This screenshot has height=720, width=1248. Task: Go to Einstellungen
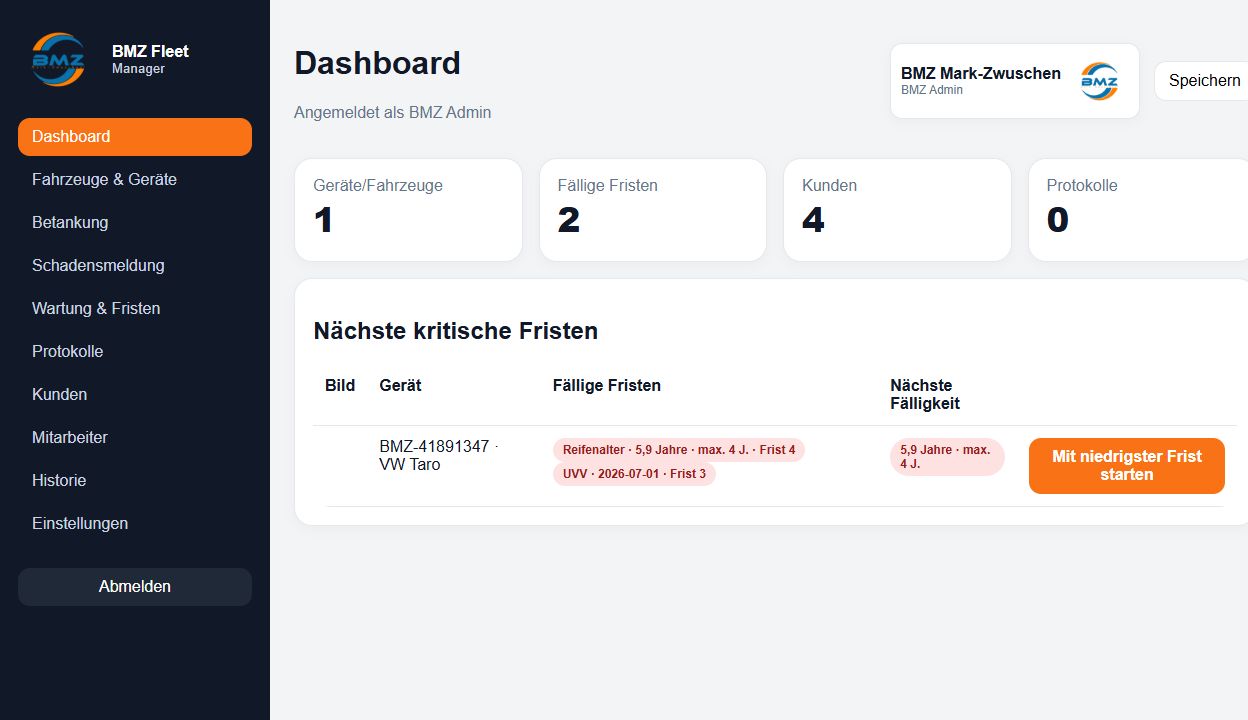135,524
